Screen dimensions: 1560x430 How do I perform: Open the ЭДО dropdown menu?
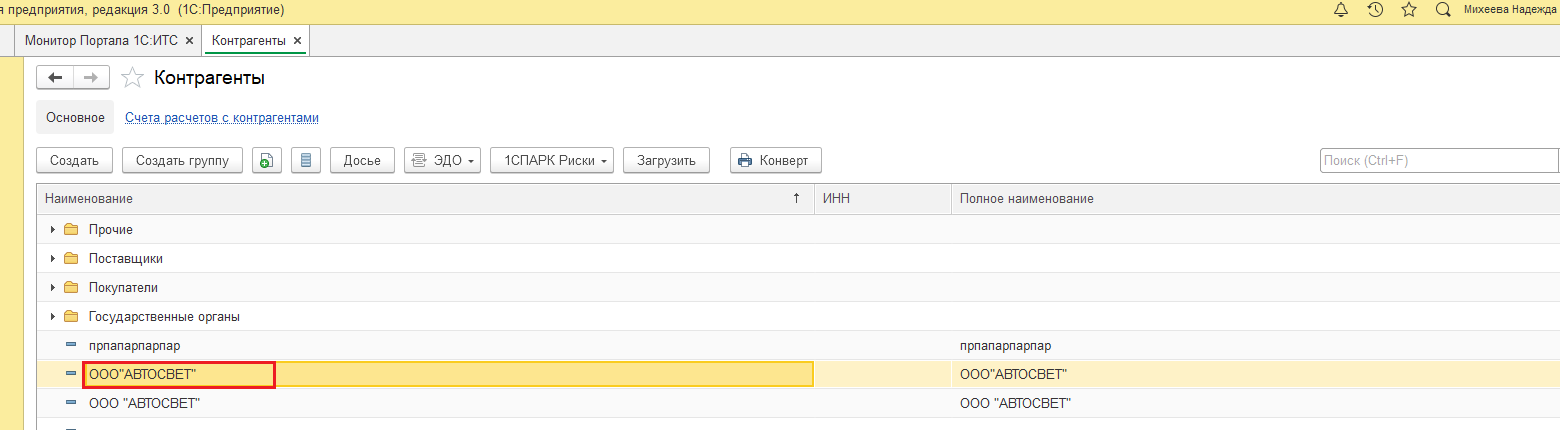click(x=443, y=160)
